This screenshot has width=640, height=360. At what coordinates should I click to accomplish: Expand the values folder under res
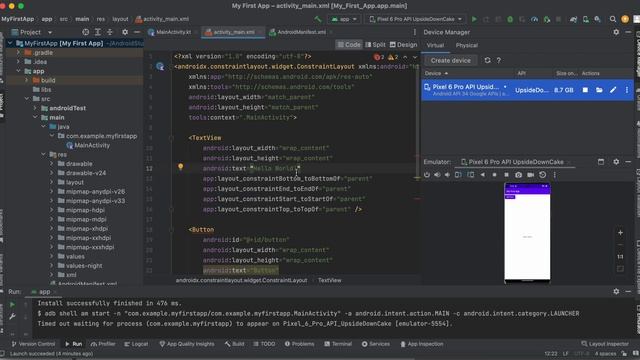(x=51, y=256)
